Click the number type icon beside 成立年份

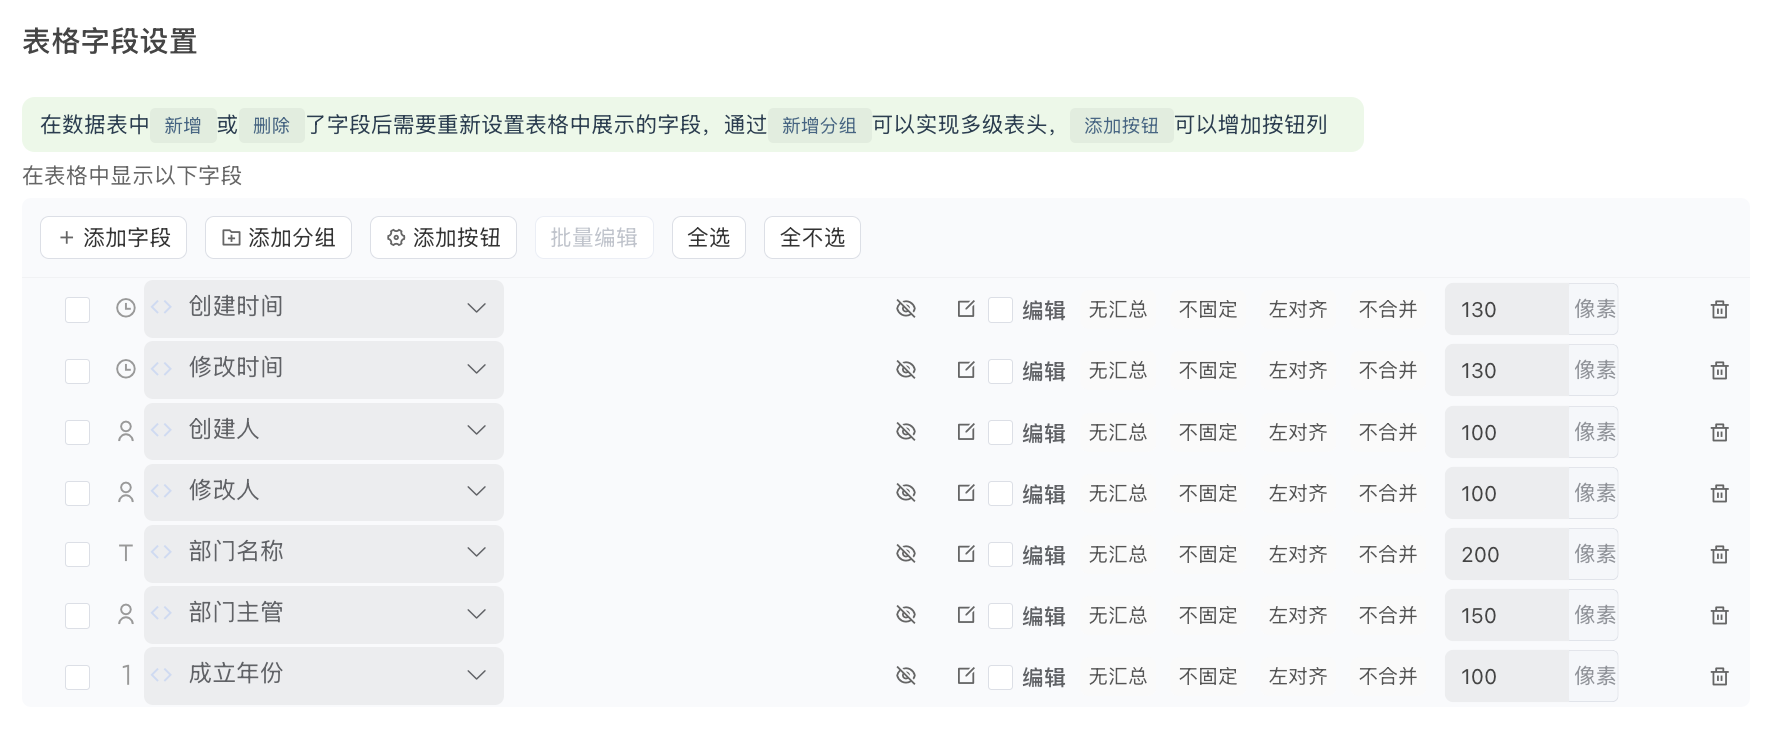coord(125,675)
